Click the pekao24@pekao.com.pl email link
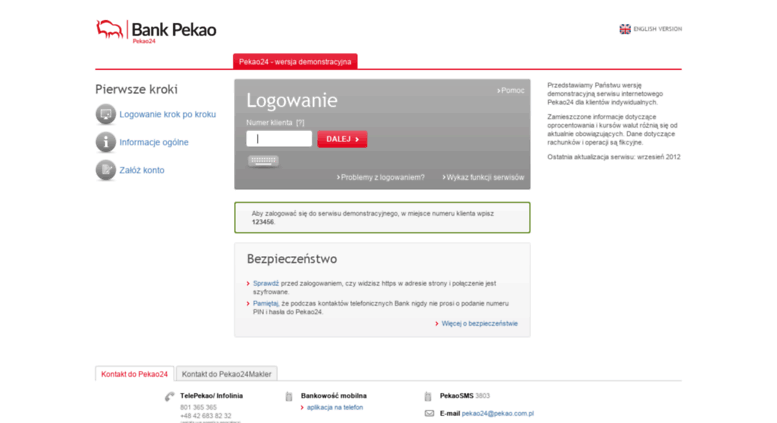The width and height of the screenshot is (777, 423). click(498, 413)
